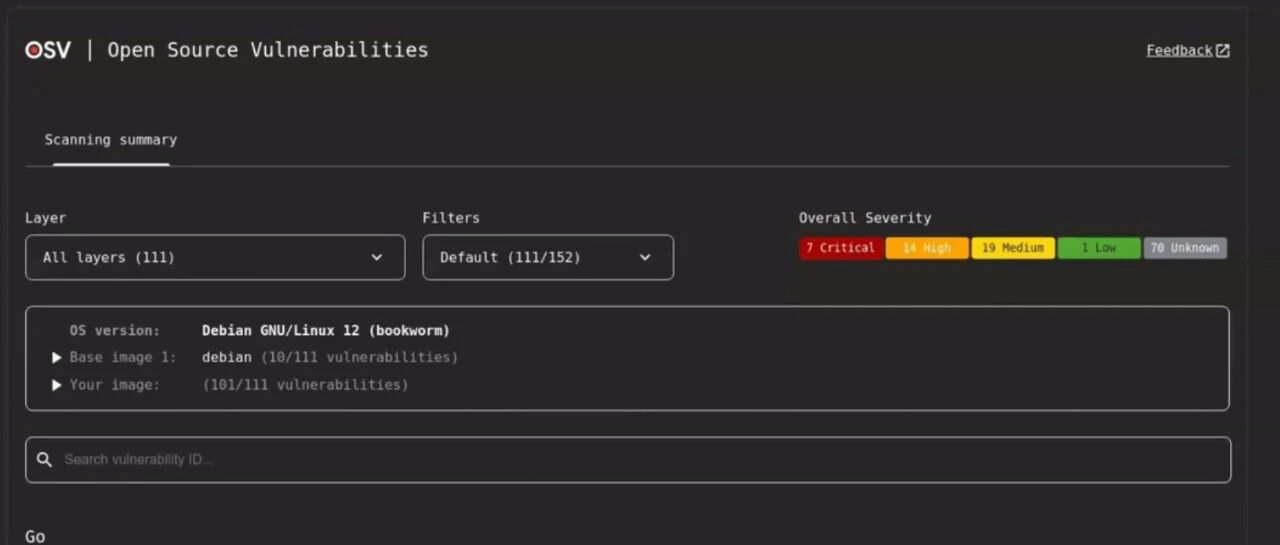
Task: Click the external link icon beside Feedback
Action: click(1222, 51)
